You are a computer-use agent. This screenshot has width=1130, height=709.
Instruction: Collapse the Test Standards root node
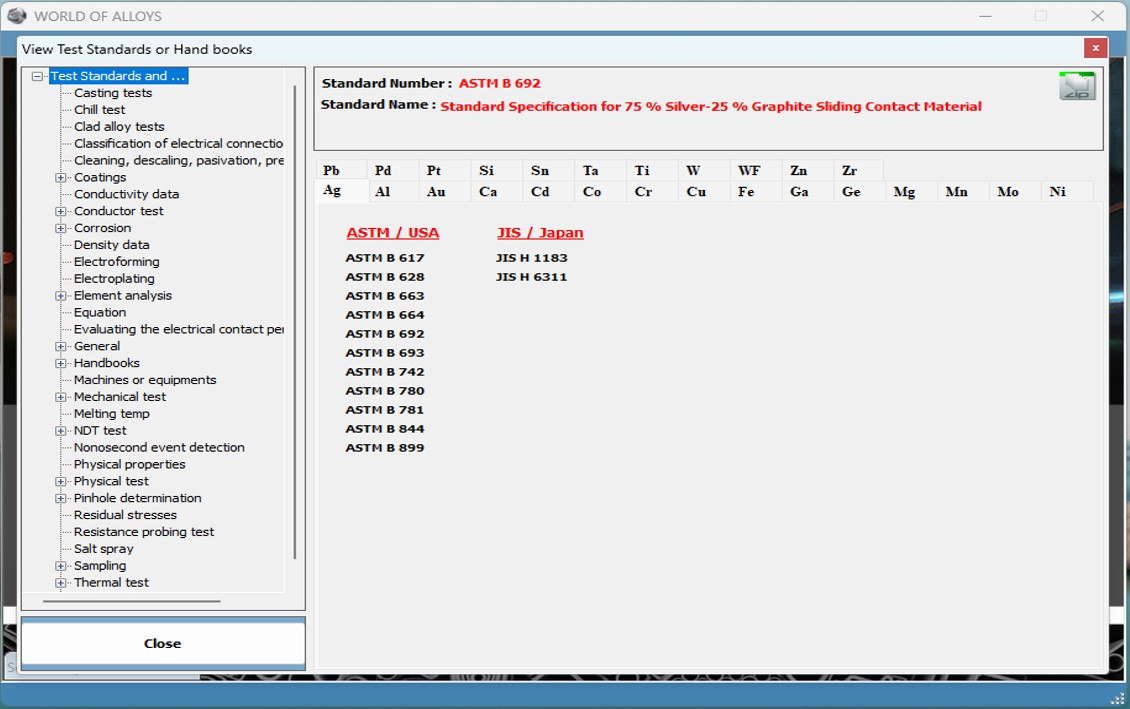(37, 76)
